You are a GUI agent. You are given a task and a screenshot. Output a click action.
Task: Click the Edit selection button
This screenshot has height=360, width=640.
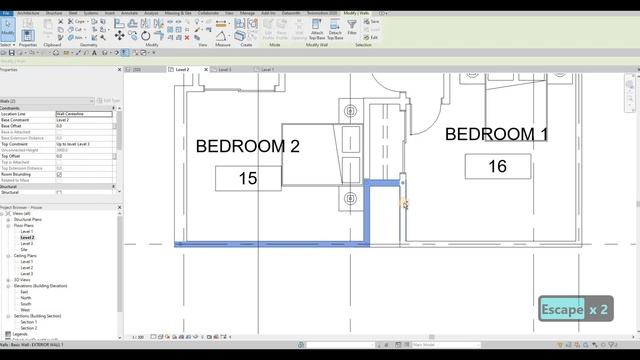(x=371, y=37)
